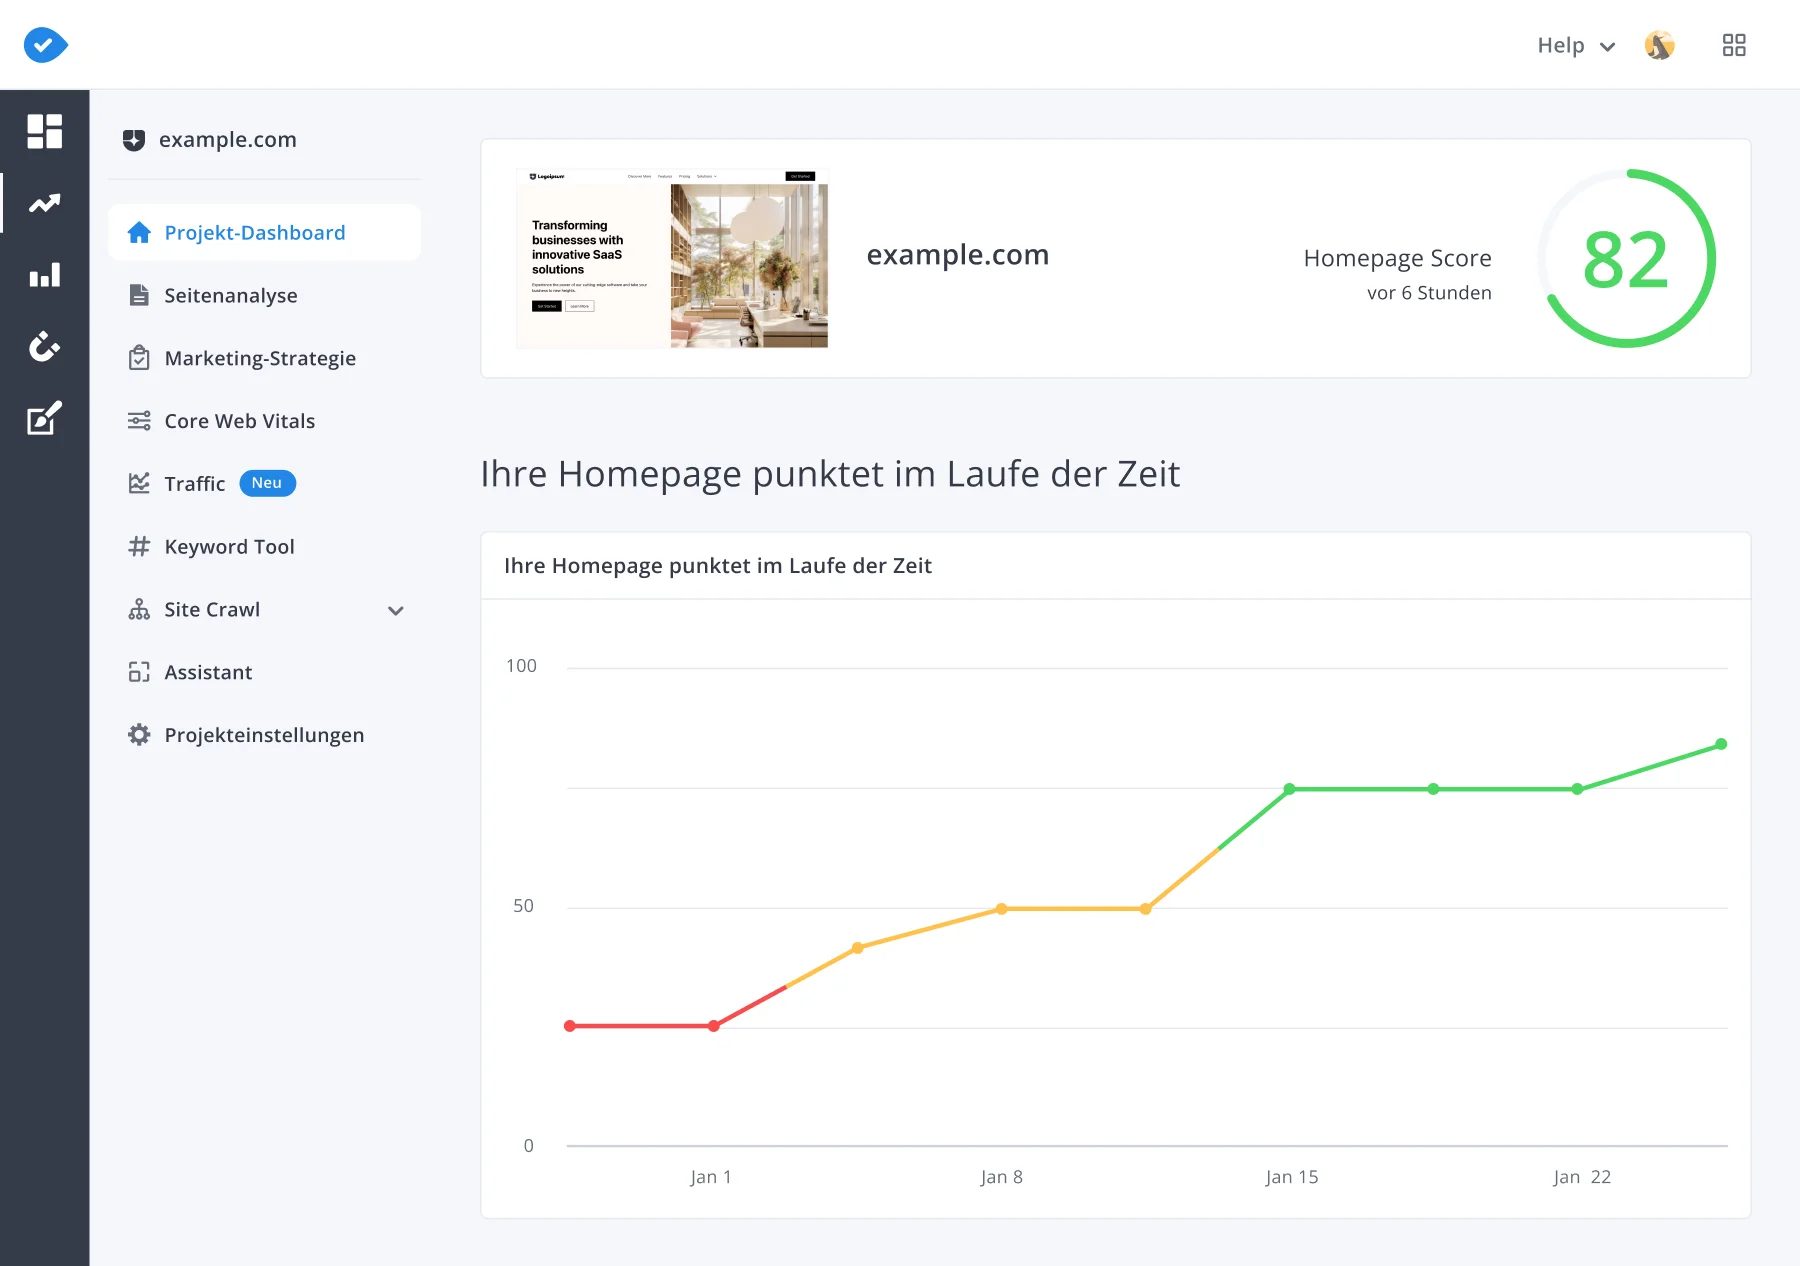
Task: Open the apps grid icon in top bar
Action: [1735, 45]
